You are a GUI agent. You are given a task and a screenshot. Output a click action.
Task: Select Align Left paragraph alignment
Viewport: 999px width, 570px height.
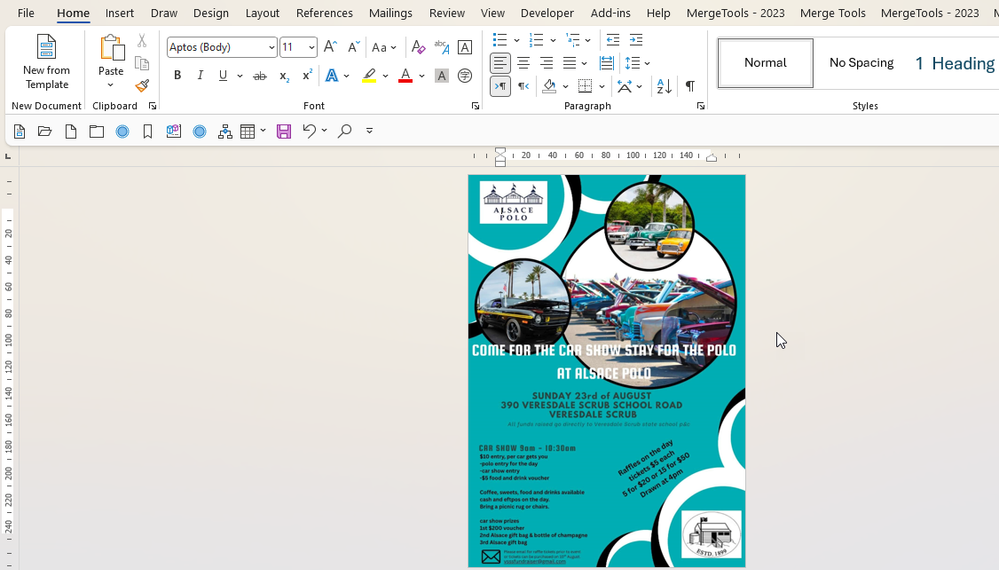500,63
